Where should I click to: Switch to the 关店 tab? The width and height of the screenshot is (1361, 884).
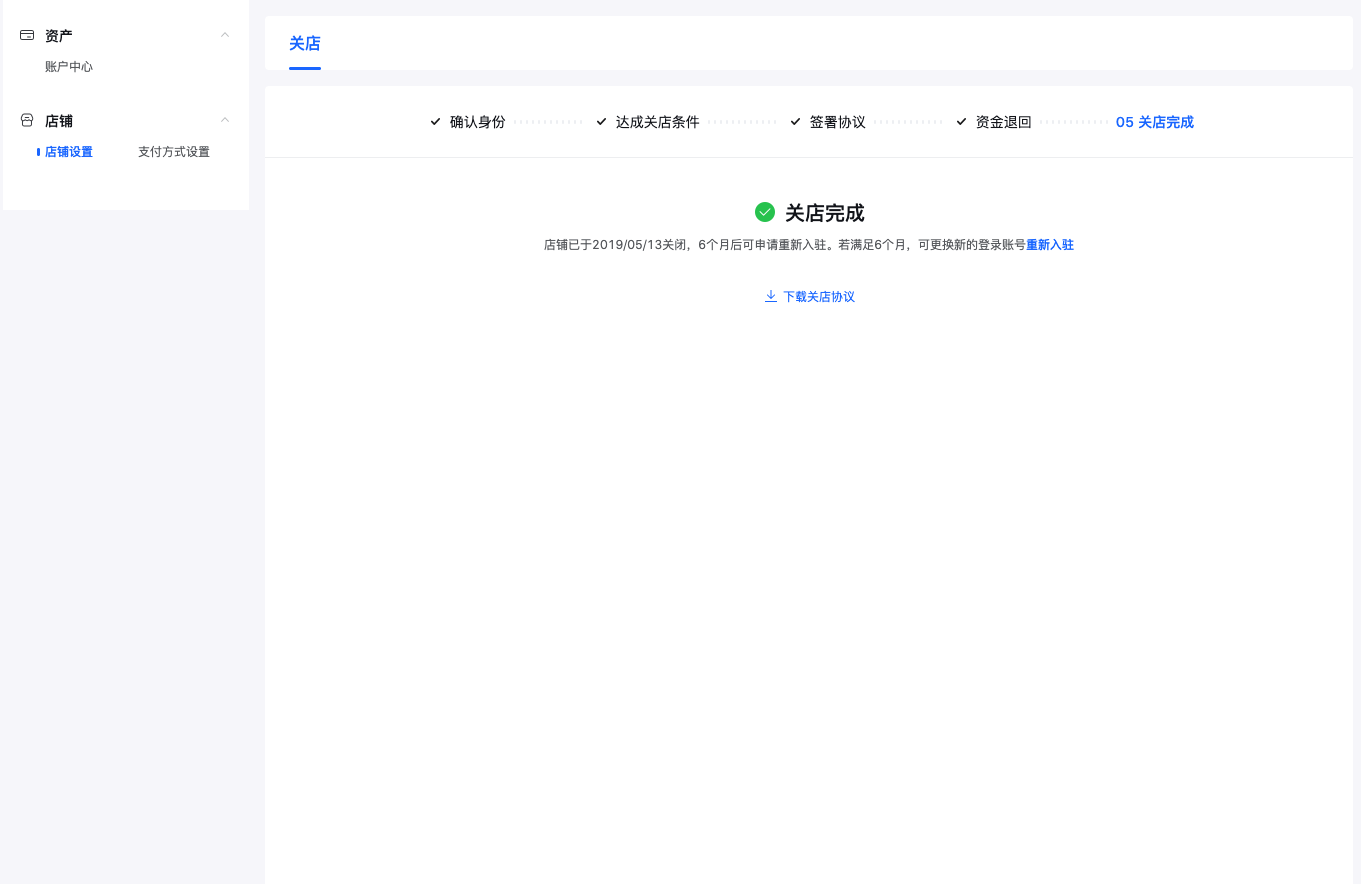tap(305, 44)
